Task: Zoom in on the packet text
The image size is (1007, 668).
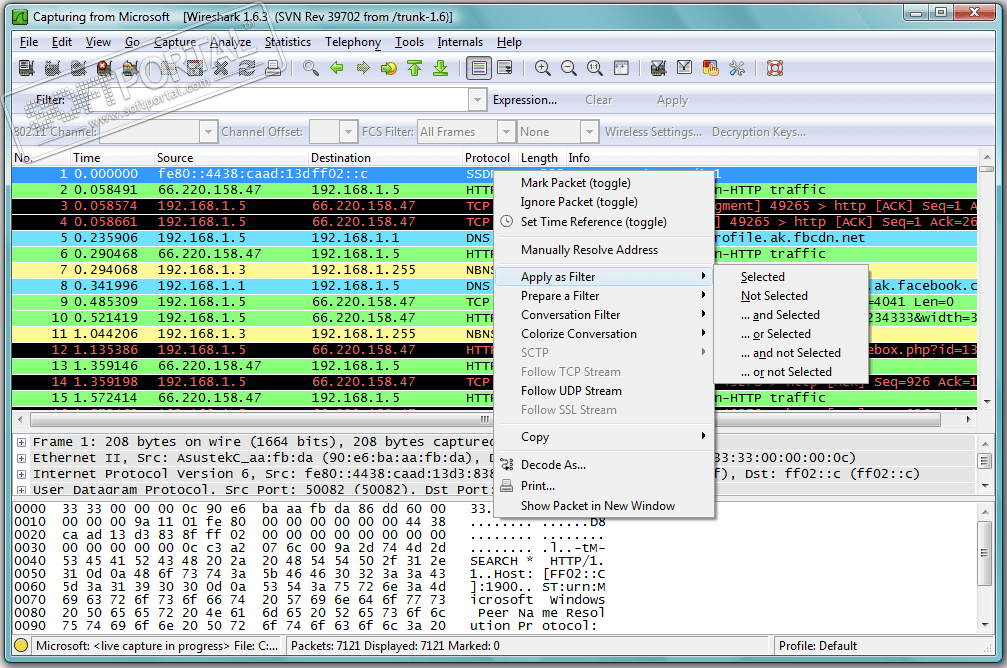Action: (x=543, y=68)
